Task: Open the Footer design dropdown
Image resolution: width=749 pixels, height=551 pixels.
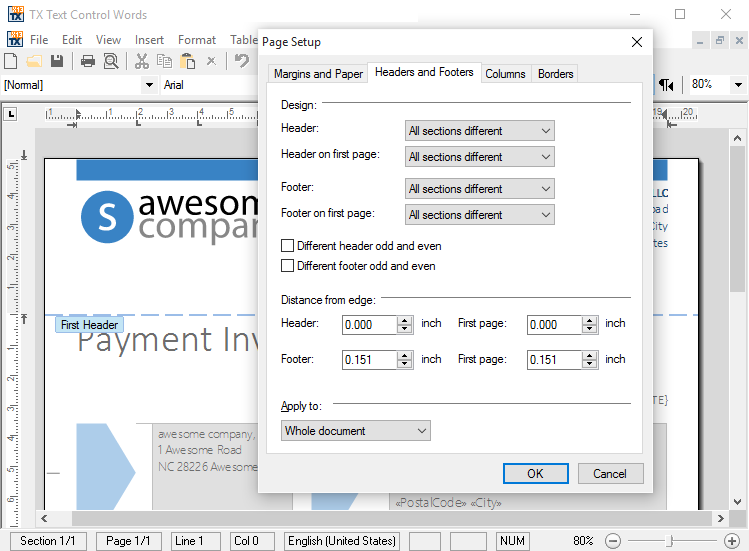Action: coord(480,189)
